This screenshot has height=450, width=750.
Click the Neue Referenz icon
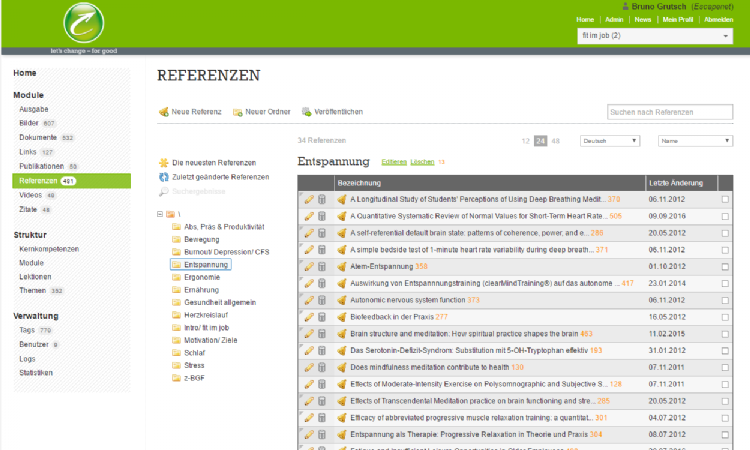[163, 112]
